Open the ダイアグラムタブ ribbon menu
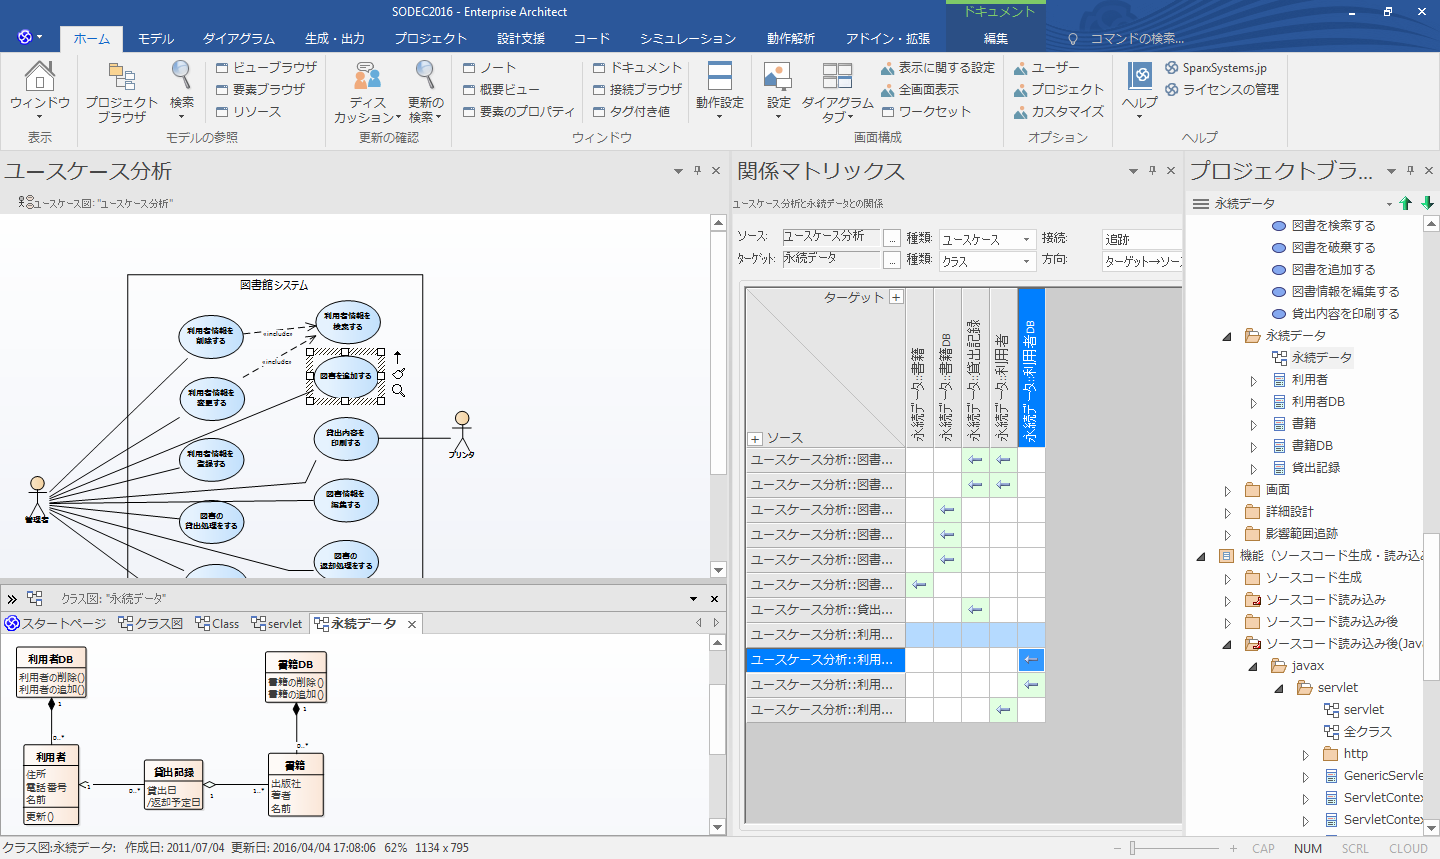The image size is (1440, 859). [x=837, y=92]
